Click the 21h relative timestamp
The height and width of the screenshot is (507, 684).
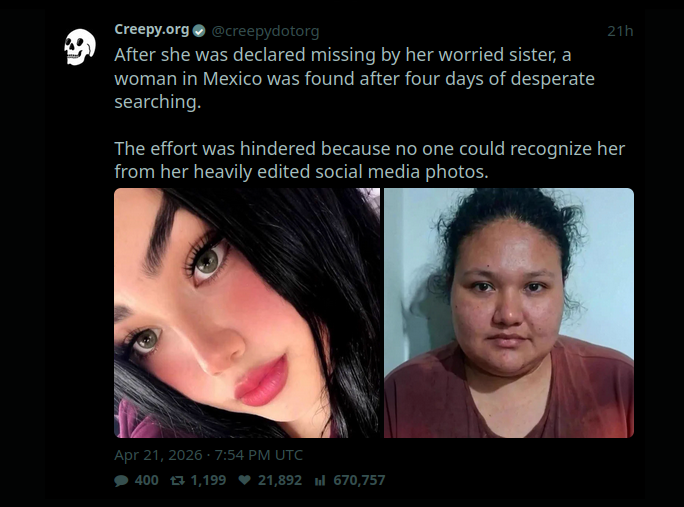(620, 31)
